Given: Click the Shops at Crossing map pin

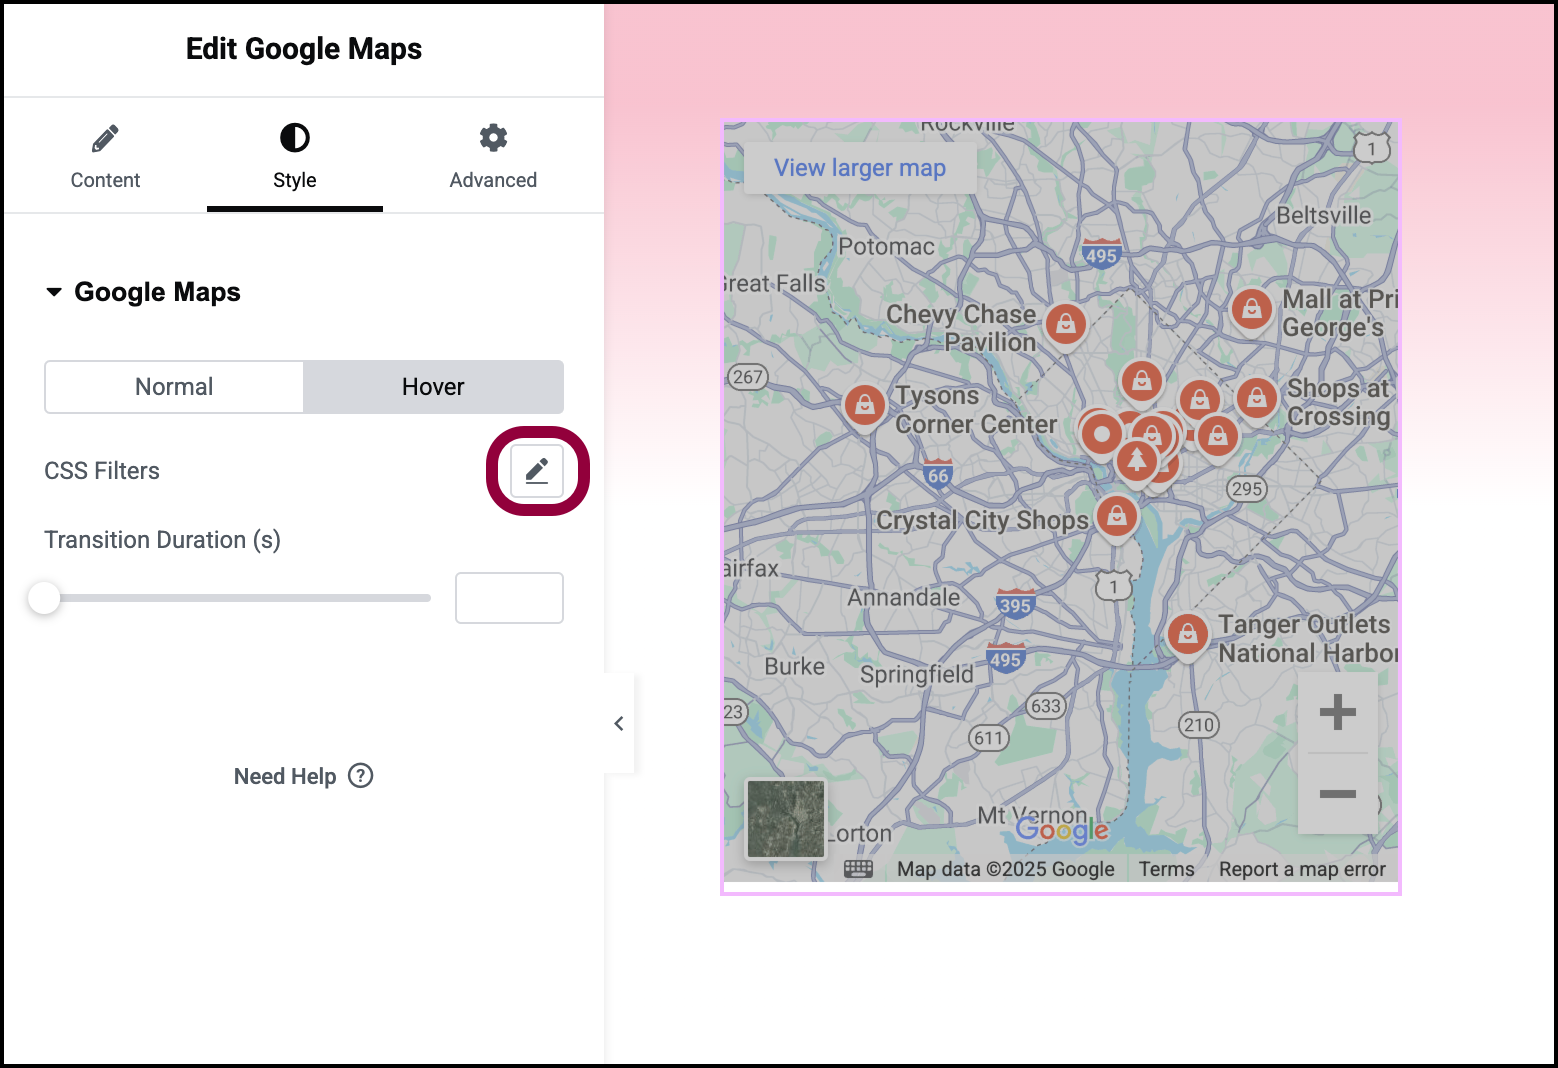Looking at the screenshot, I should point(1257,400).
